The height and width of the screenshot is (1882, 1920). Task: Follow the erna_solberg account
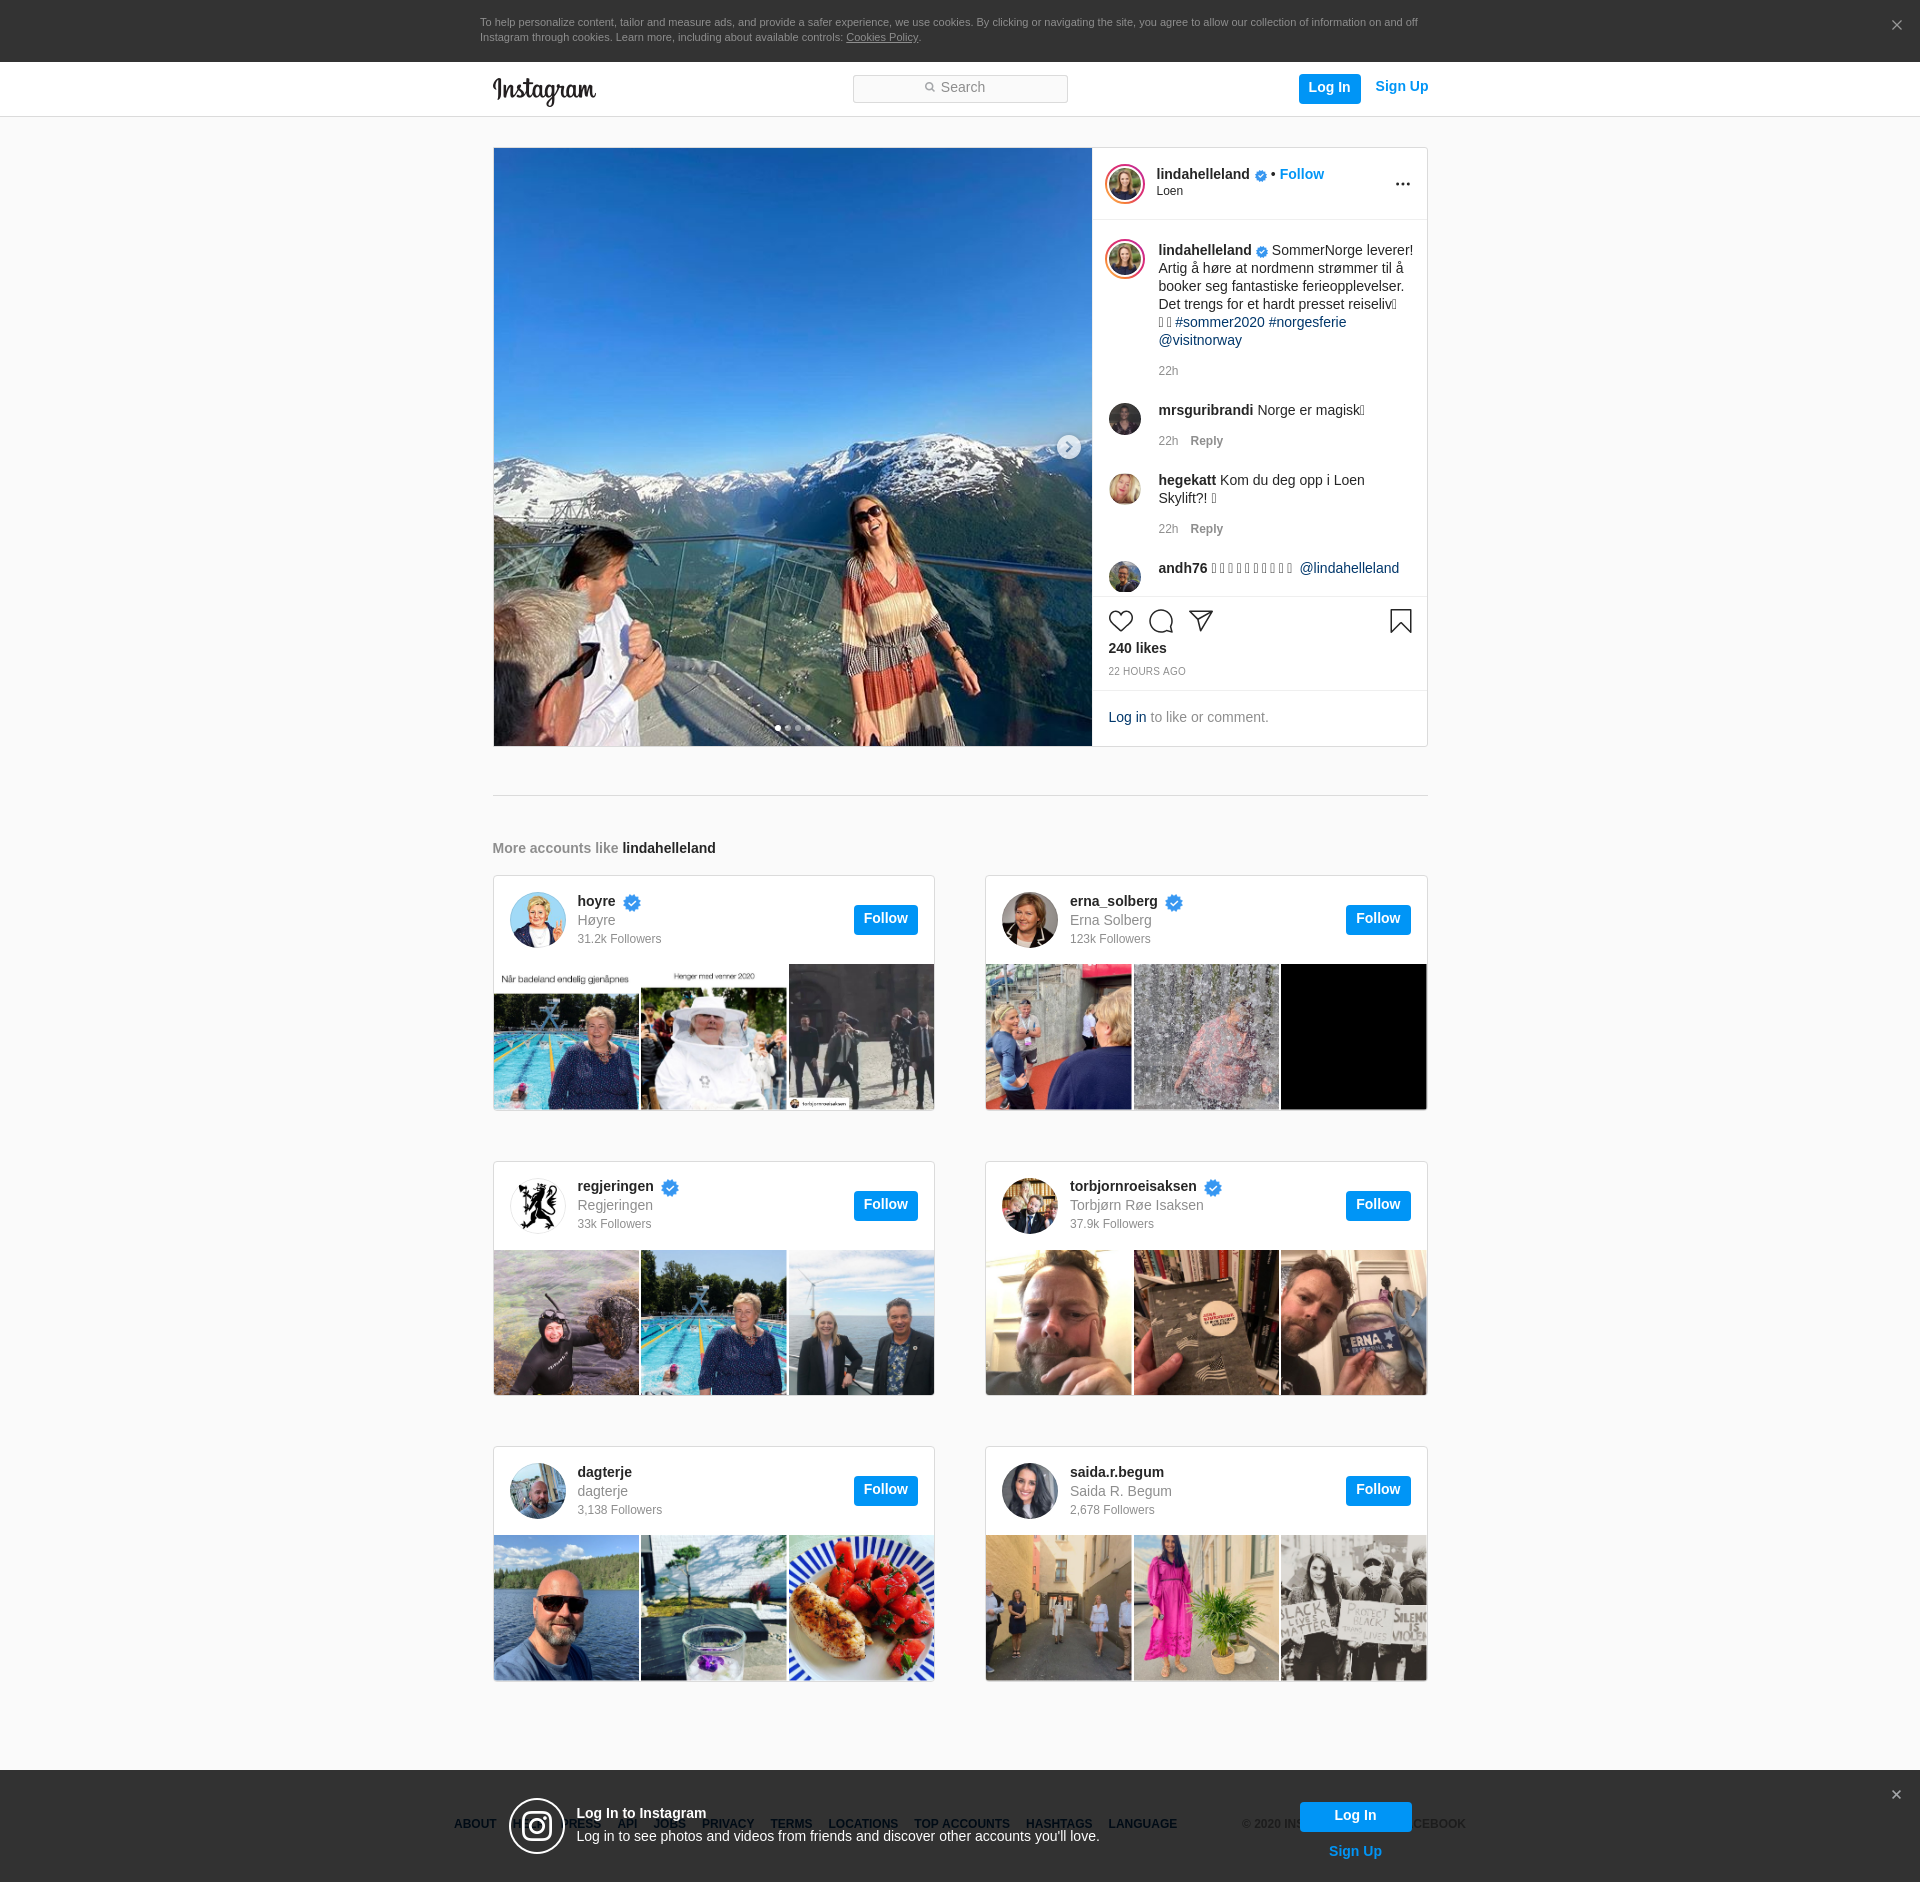1377,919
